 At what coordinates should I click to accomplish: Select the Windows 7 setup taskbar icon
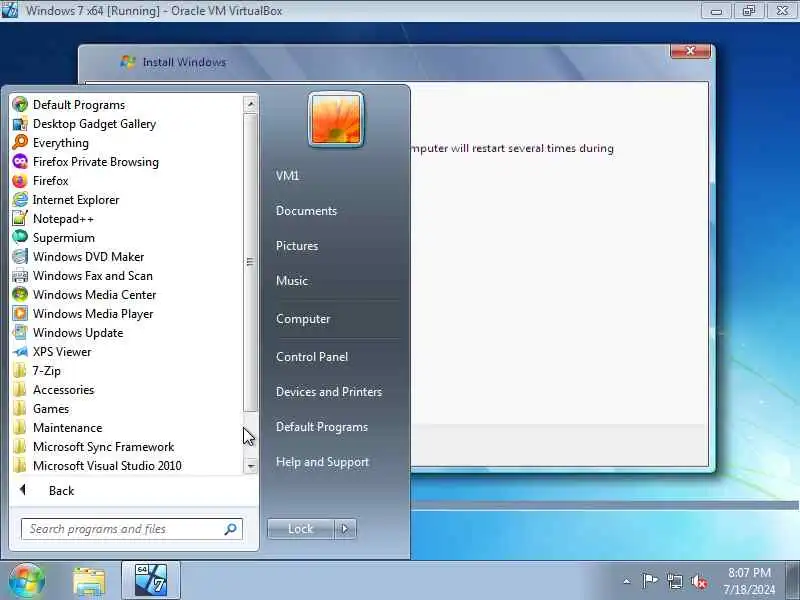[x=151, y=581]
